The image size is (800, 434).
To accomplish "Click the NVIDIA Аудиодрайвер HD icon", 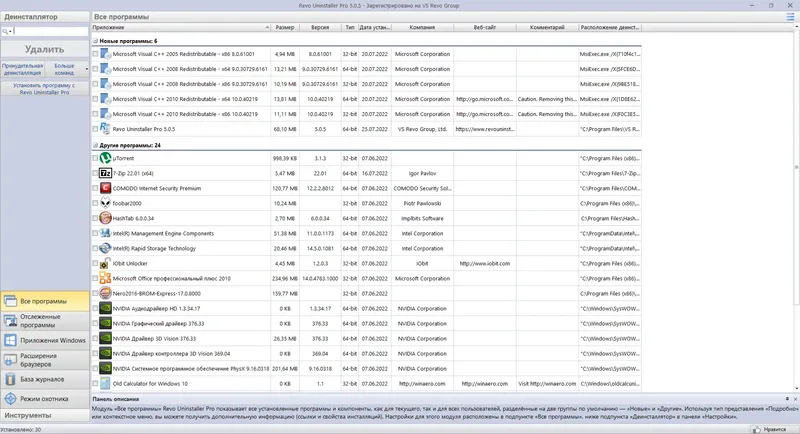I will (x=105, y=309).
